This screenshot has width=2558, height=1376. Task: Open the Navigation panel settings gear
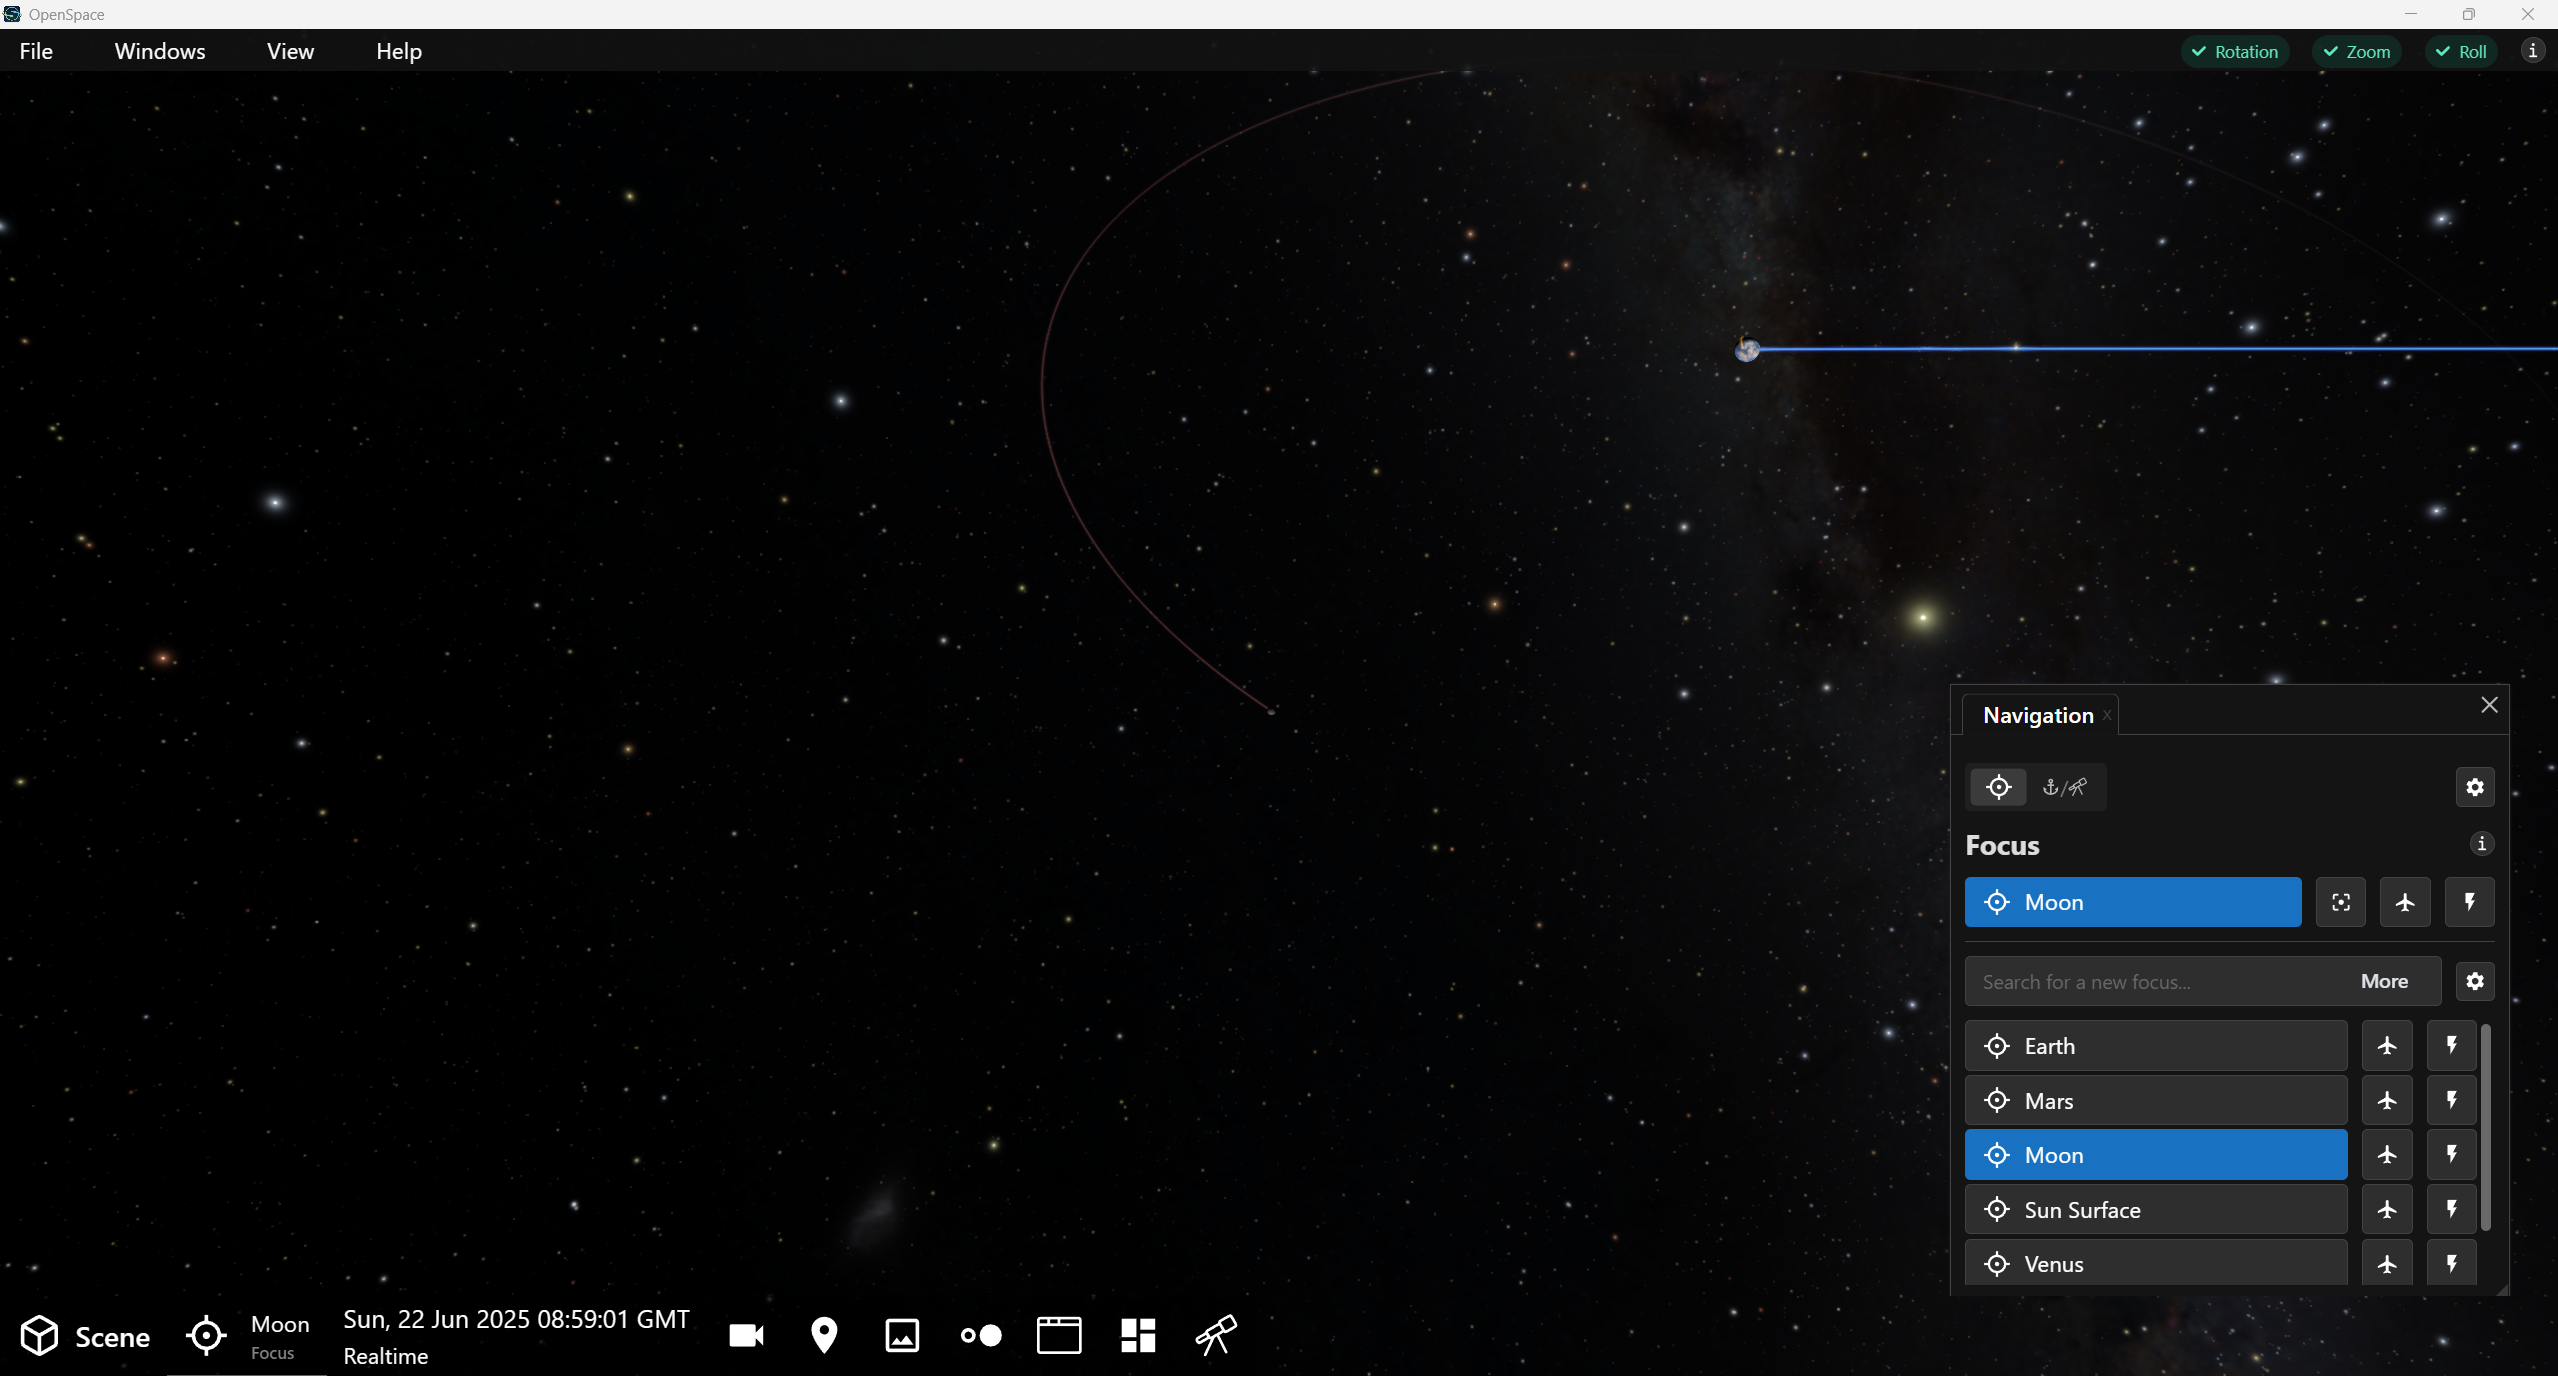(2475, 788)
